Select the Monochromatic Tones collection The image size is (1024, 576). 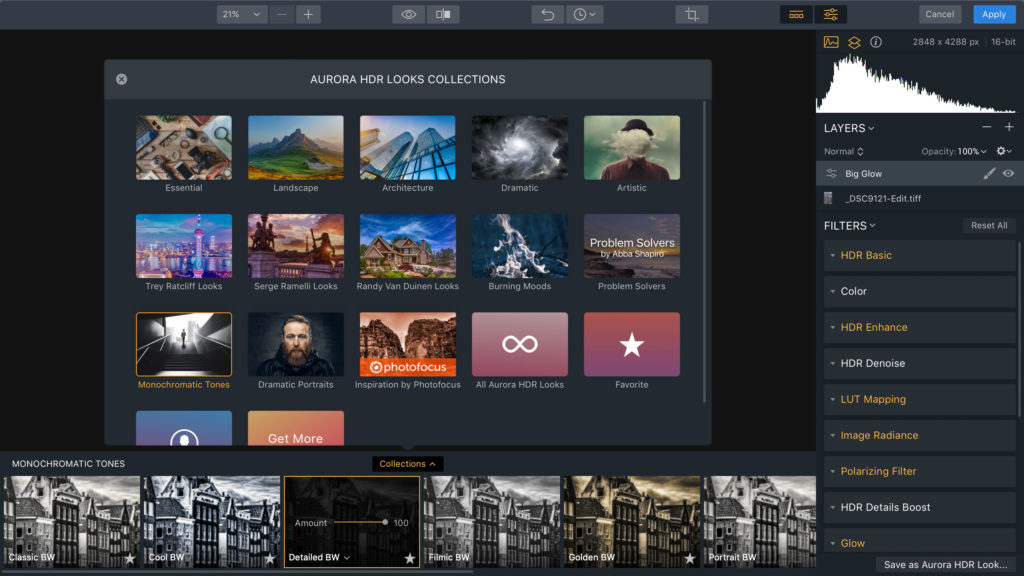pyautogui.click(x=184, y=344)
